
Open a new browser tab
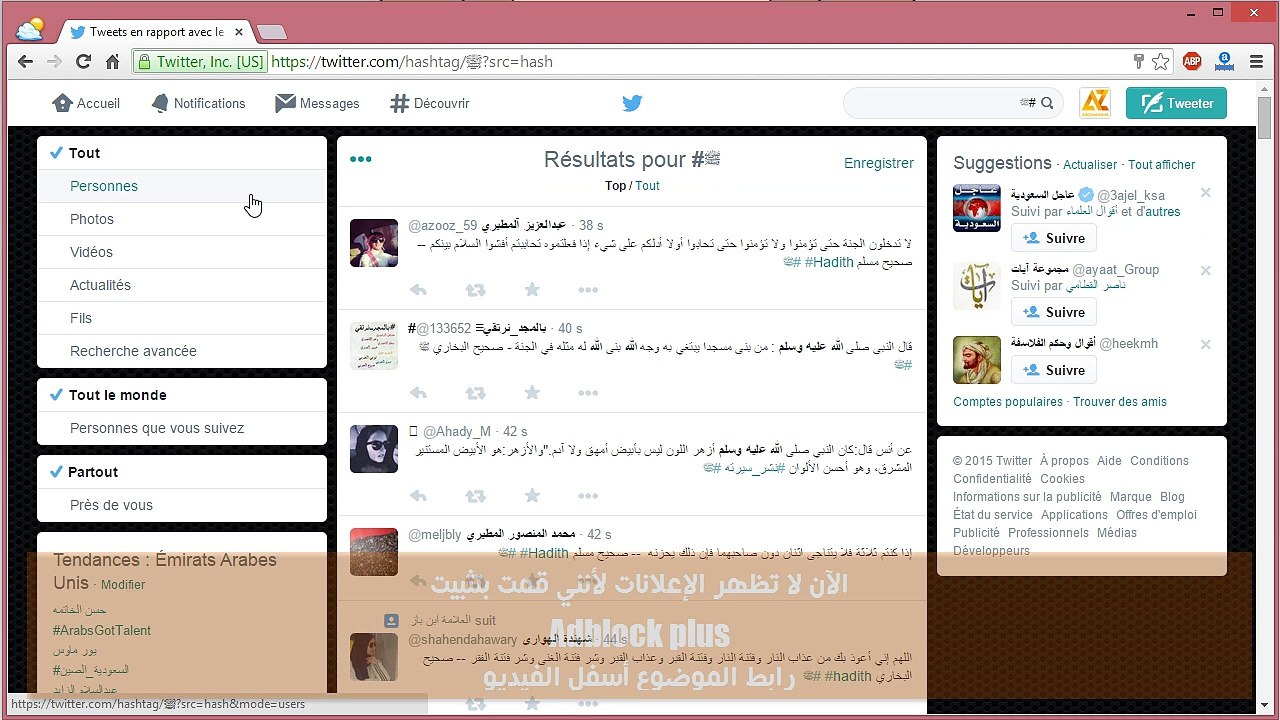(x=271, y=32)
